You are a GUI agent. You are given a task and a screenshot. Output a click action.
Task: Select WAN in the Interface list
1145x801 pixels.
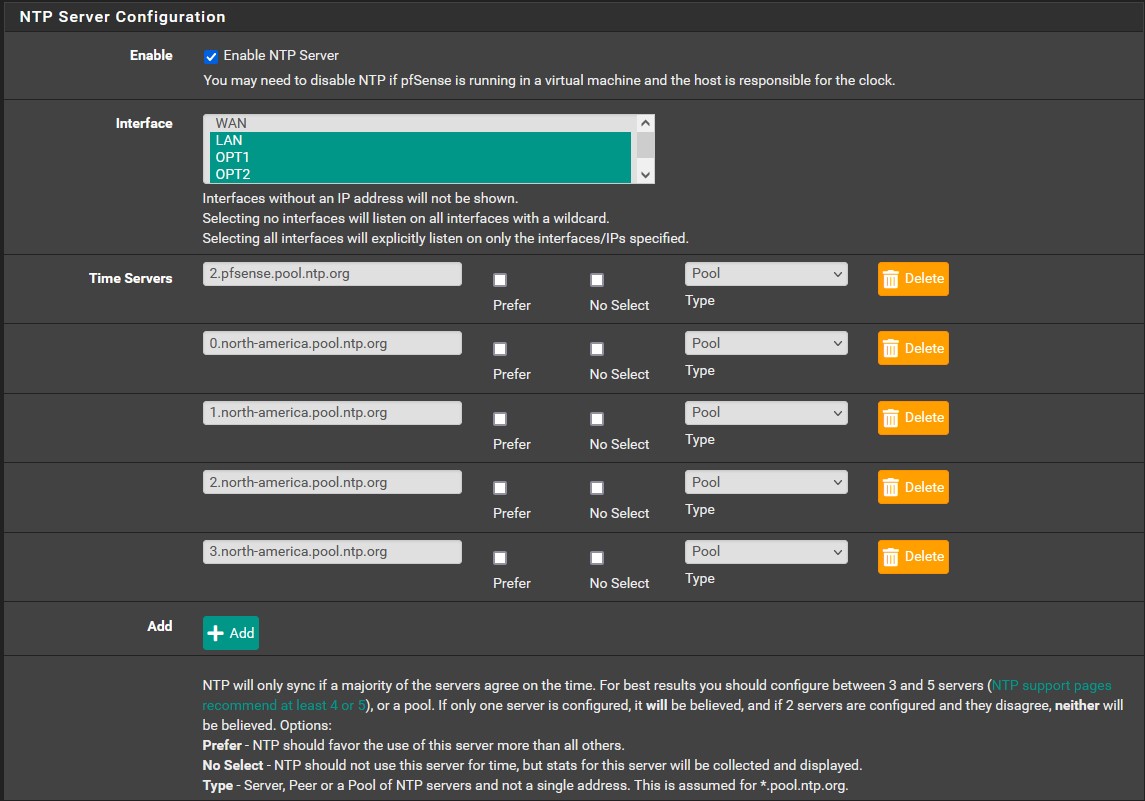pos(300,123)
